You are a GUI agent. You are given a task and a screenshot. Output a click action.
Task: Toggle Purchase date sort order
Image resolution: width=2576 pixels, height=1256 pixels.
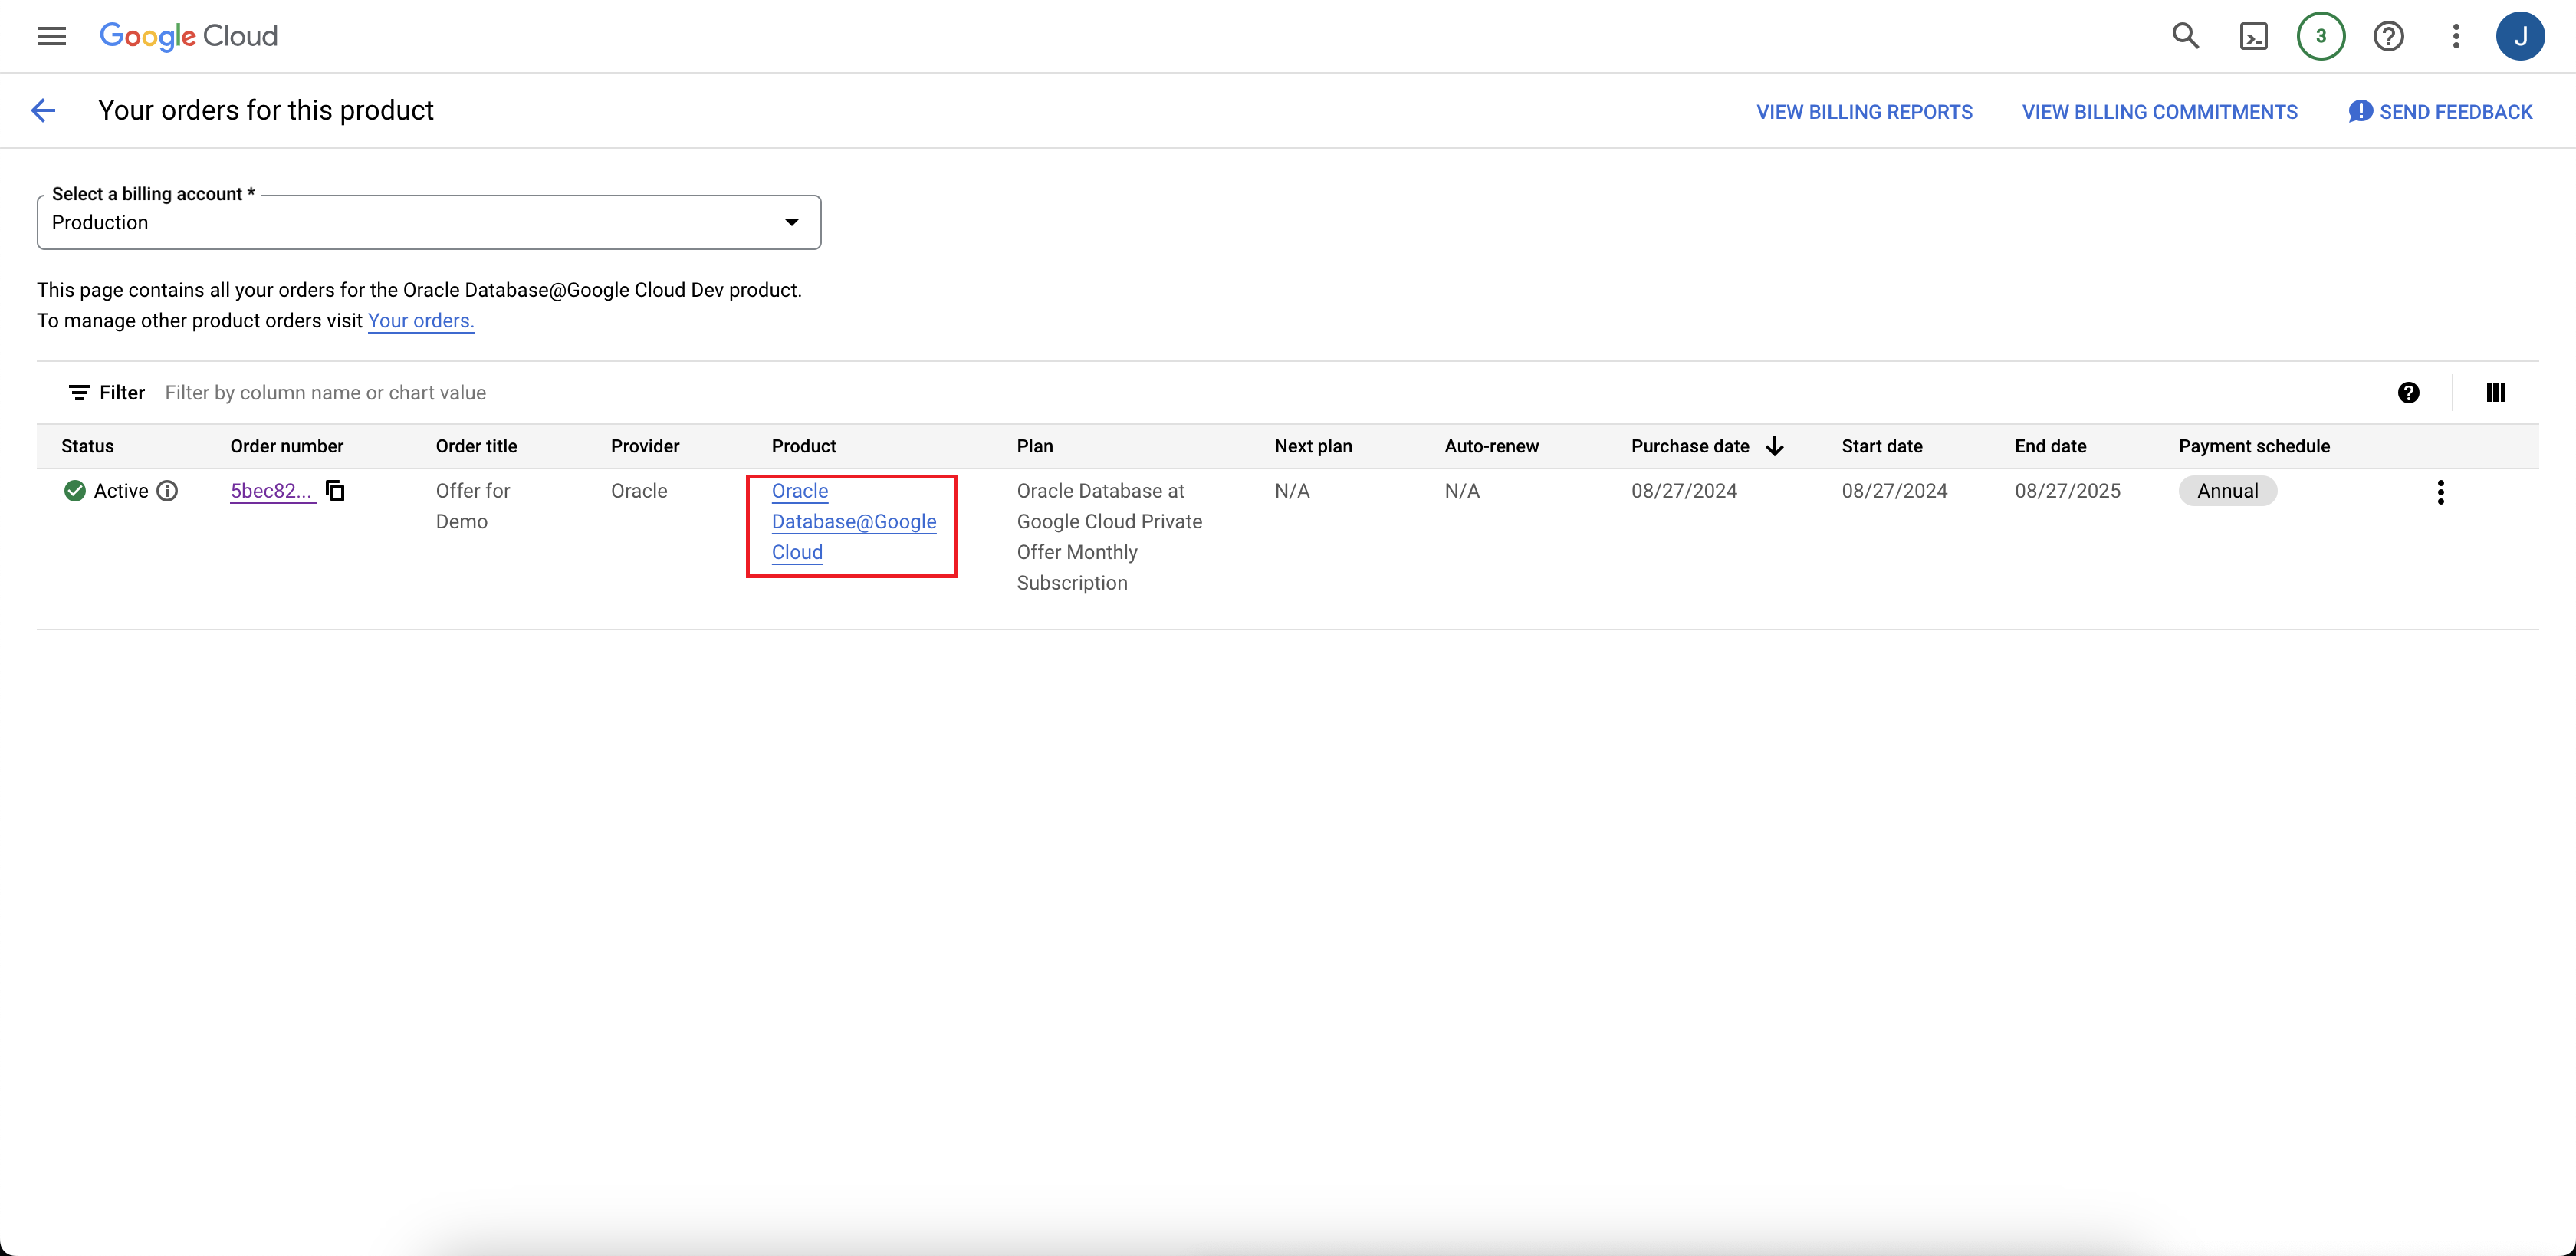1775,446
